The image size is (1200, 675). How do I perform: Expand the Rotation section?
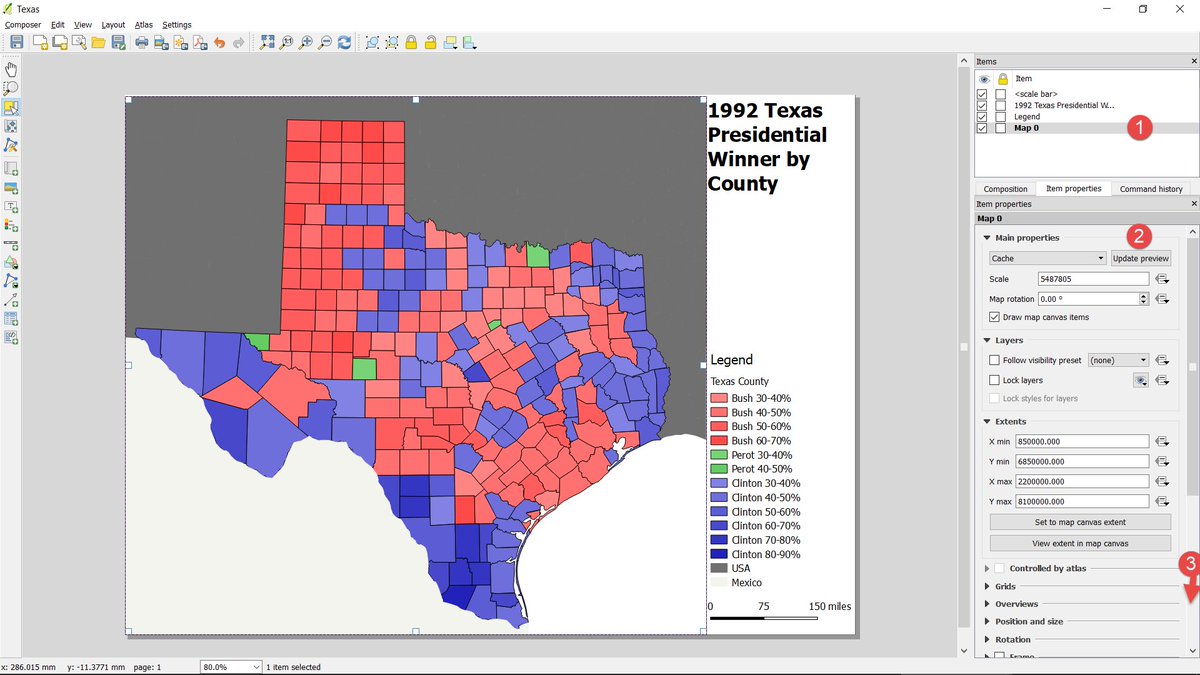pyautogui.click(x=987, y=639)
